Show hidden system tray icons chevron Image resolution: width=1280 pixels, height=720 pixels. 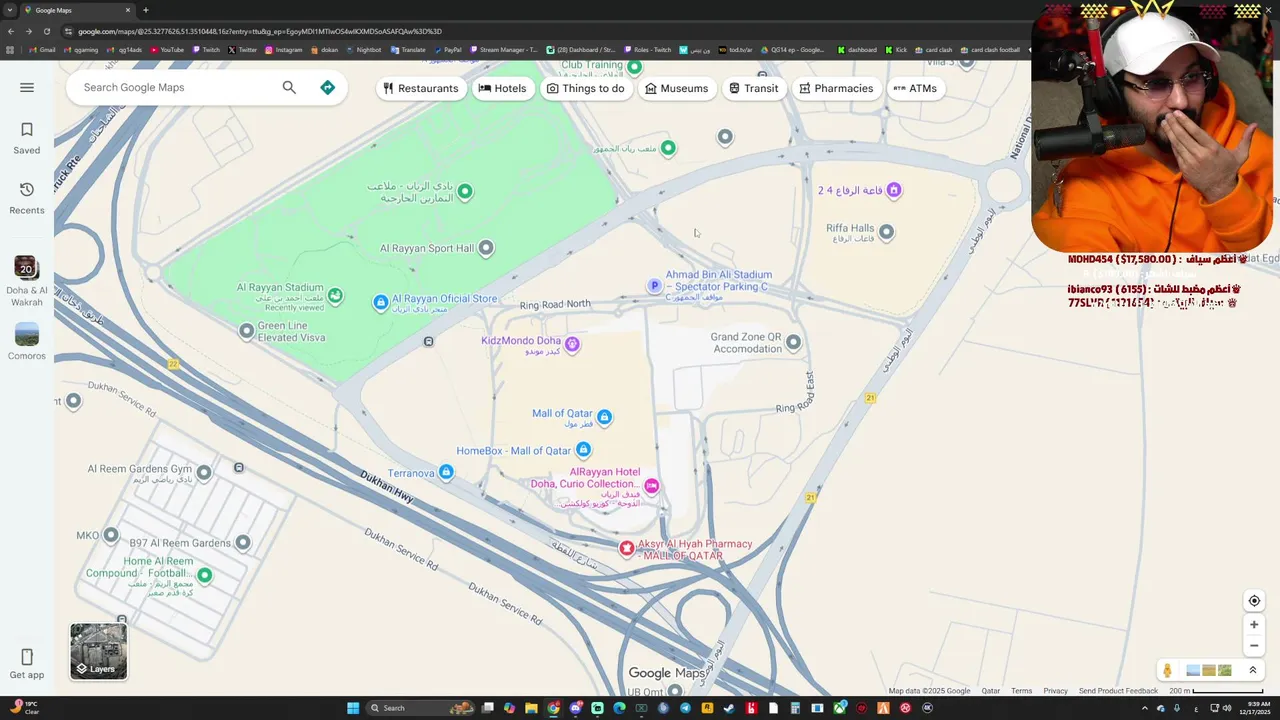coord(1145,708)
